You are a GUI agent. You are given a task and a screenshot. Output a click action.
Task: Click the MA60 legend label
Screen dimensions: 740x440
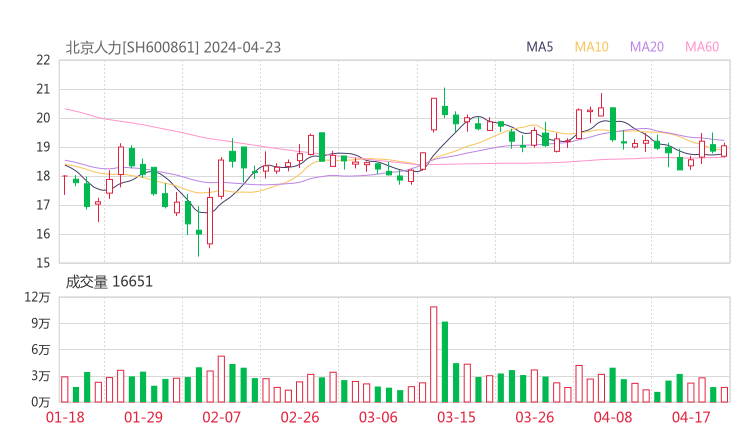[702, 47]
